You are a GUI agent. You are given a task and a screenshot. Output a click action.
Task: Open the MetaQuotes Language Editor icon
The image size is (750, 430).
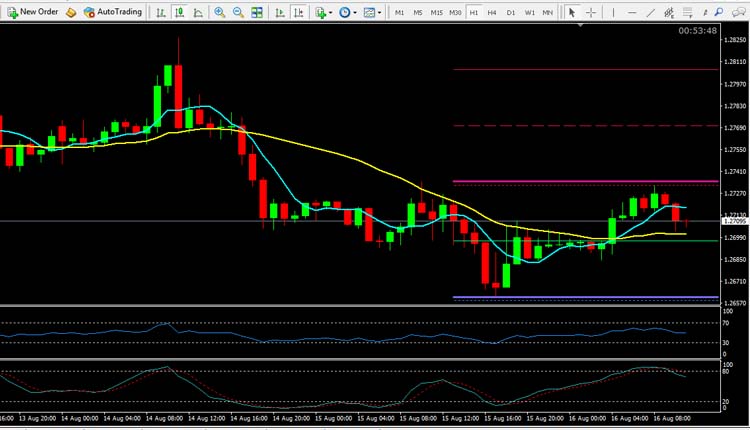(x=71, y=12)
